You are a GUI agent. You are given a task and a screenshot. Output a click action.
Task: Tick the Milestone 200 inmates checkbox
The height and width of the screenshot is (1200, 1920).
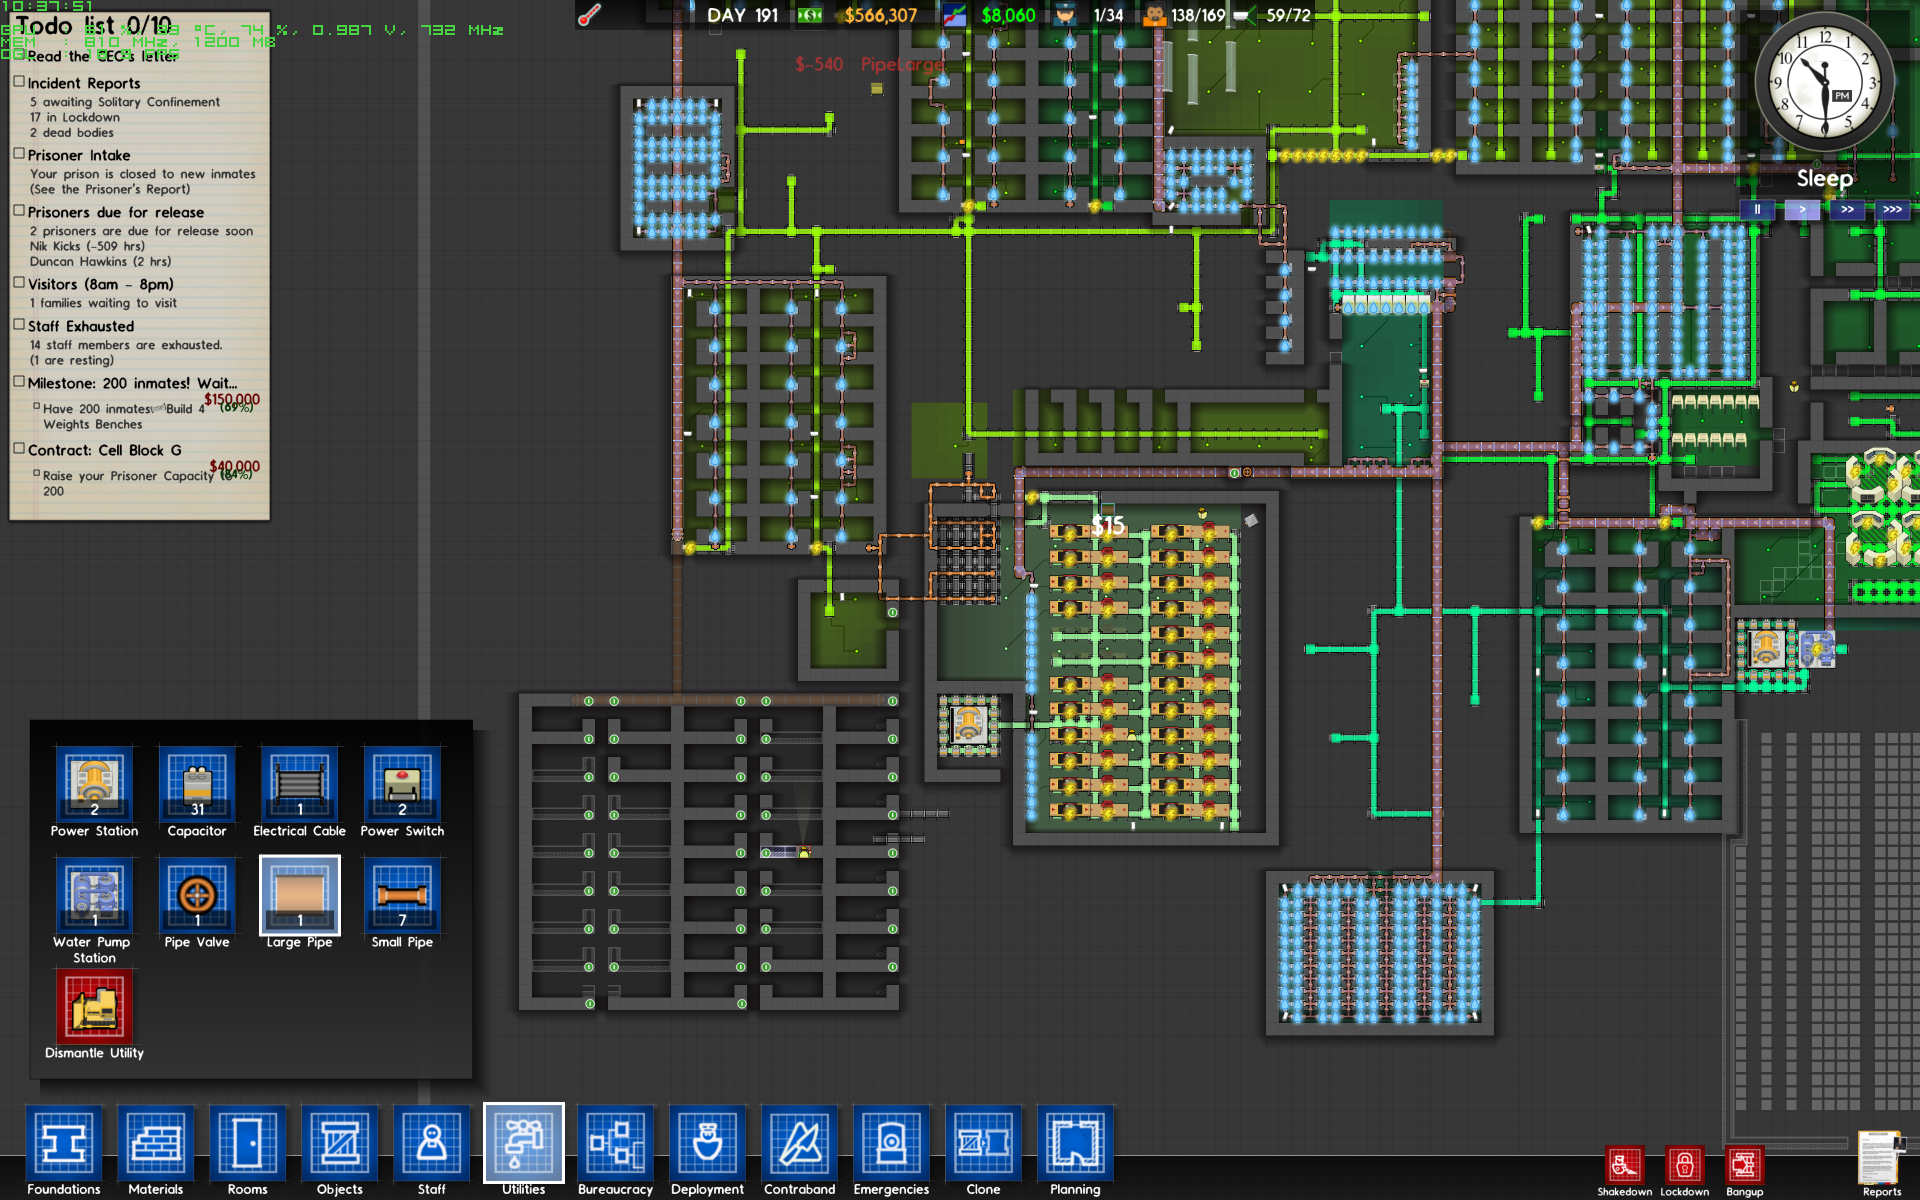coord(19,381)
